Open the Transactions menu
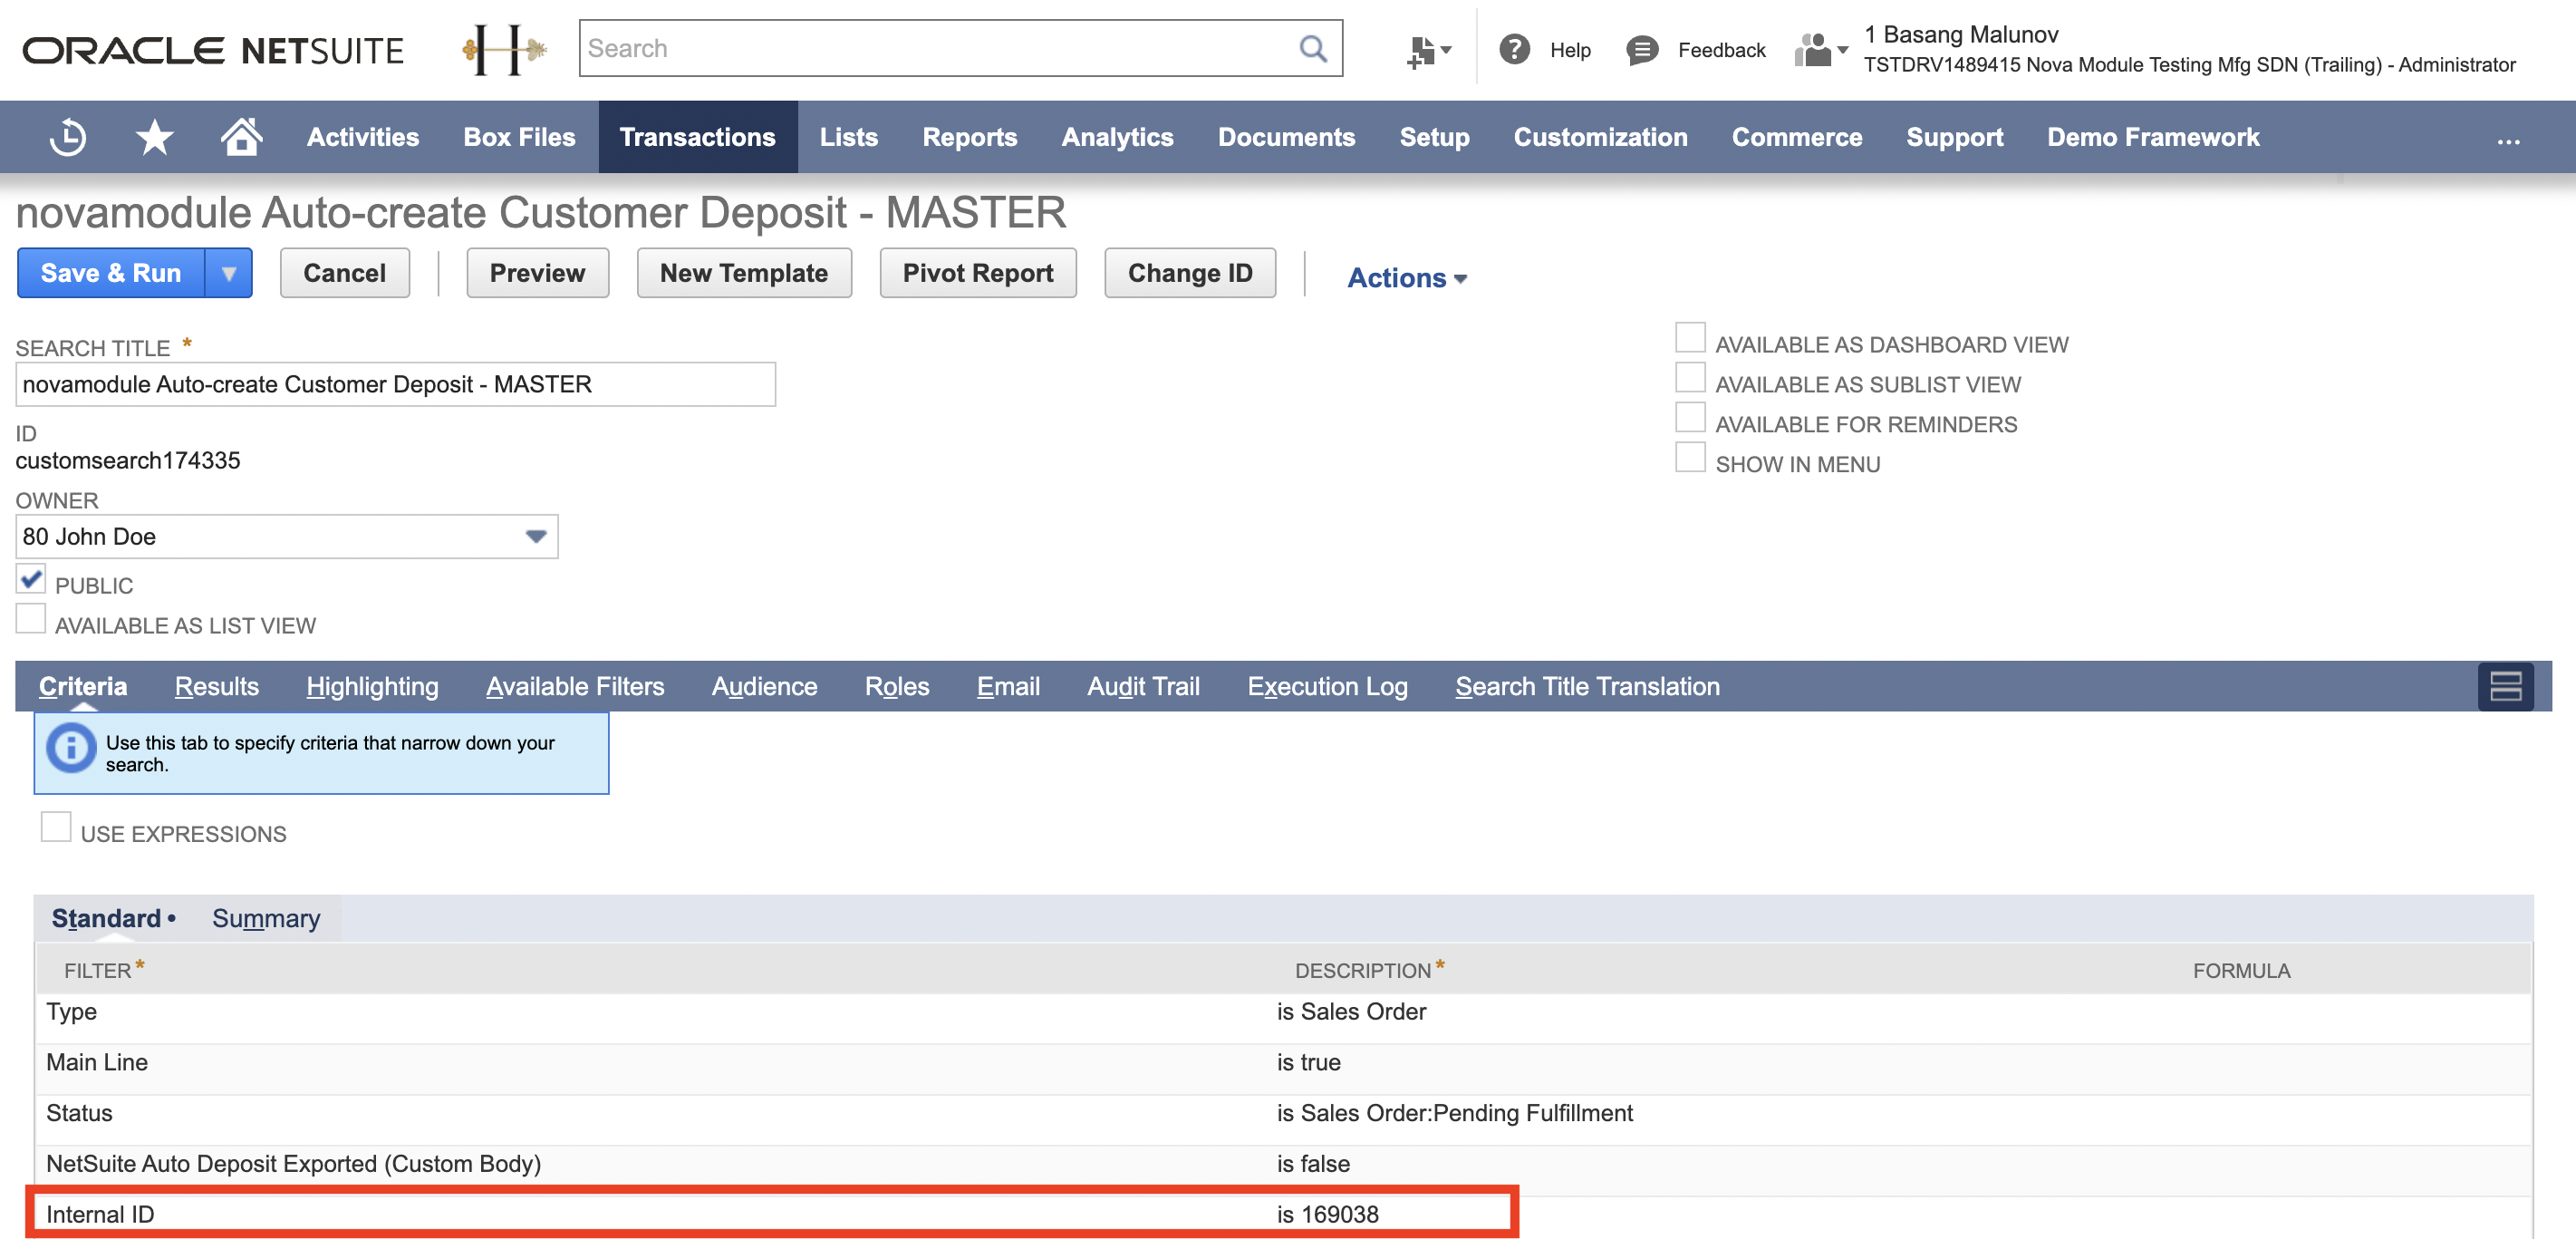The height and width of the screenshot is (1239, 2576). click(697, 137)
